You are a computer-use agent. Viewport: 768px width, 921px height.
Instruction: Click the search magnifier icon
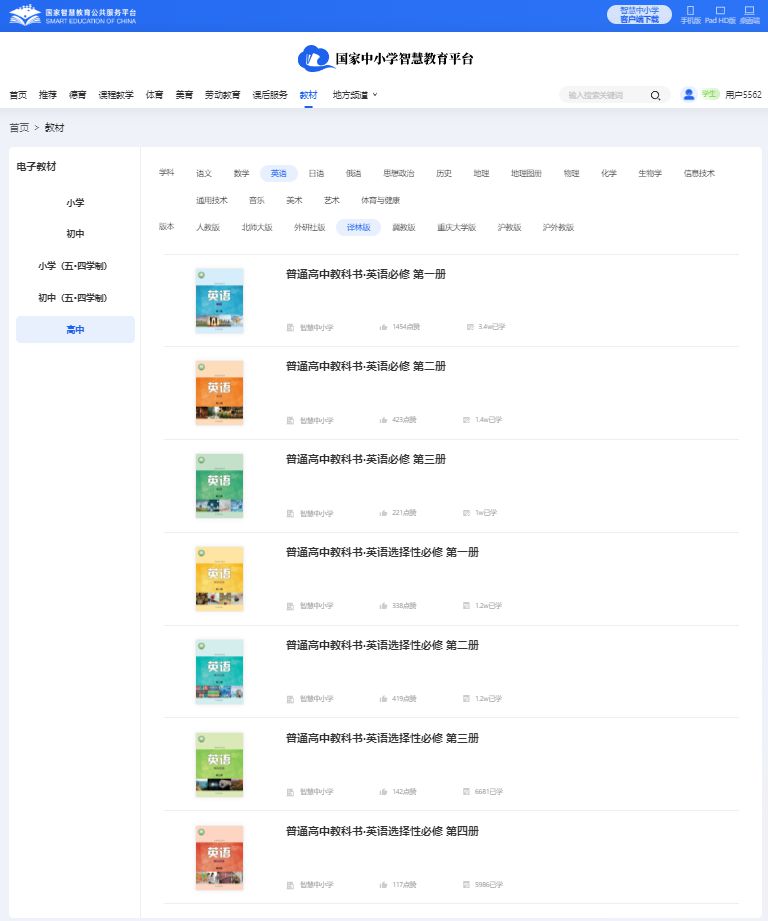coord(655,95)
